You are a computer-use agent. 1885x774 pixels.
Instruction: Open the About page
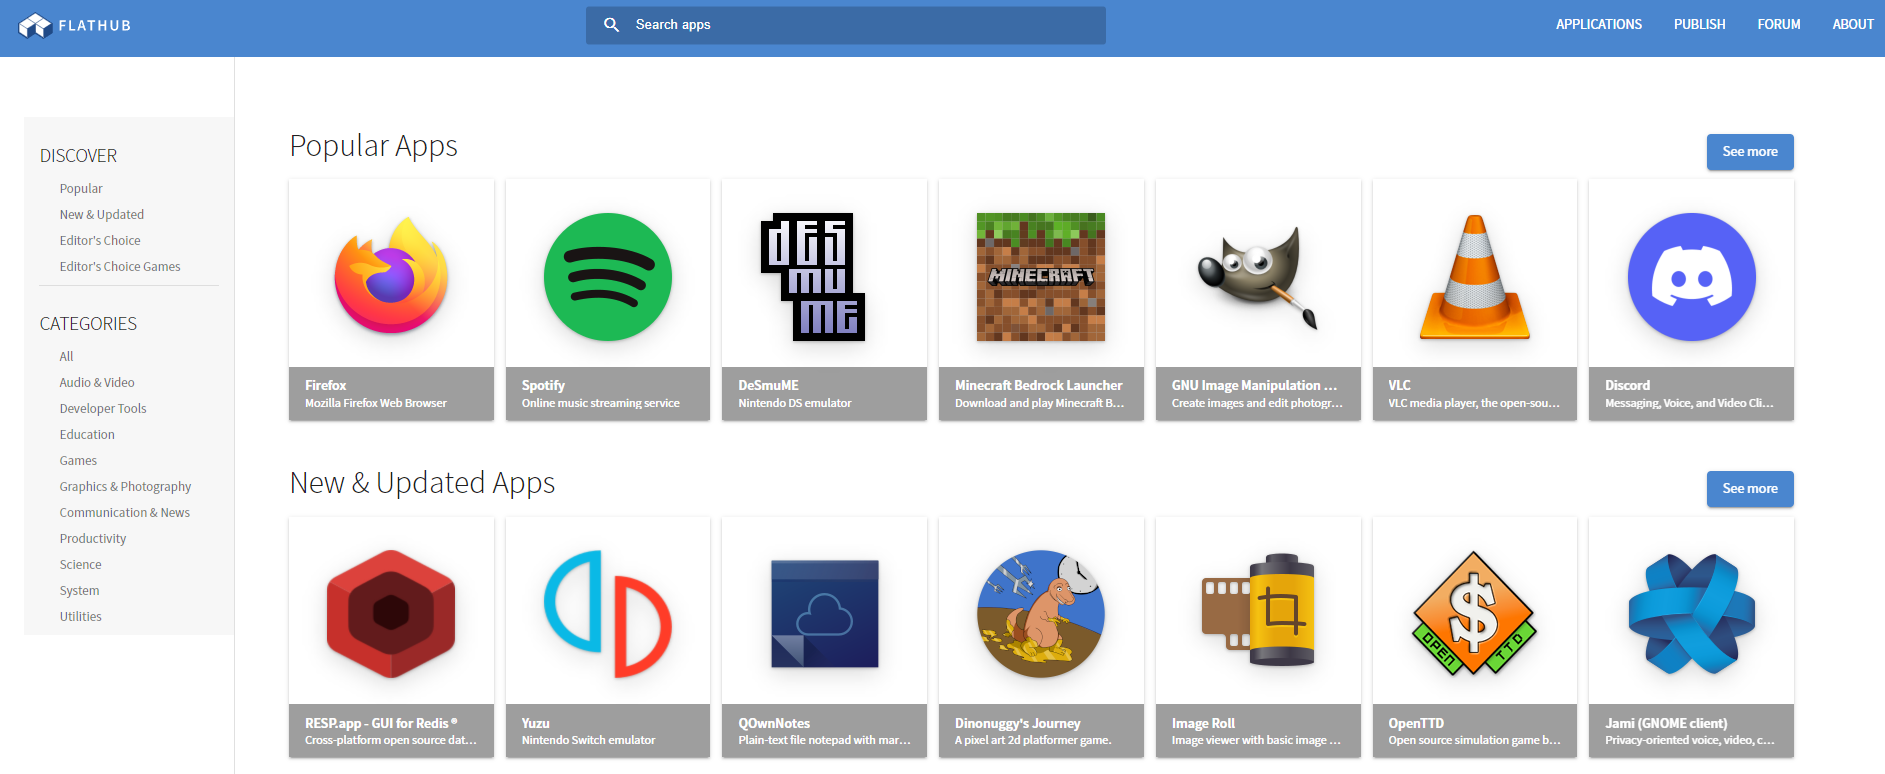pyautogui.click(x=1853, y=24)
